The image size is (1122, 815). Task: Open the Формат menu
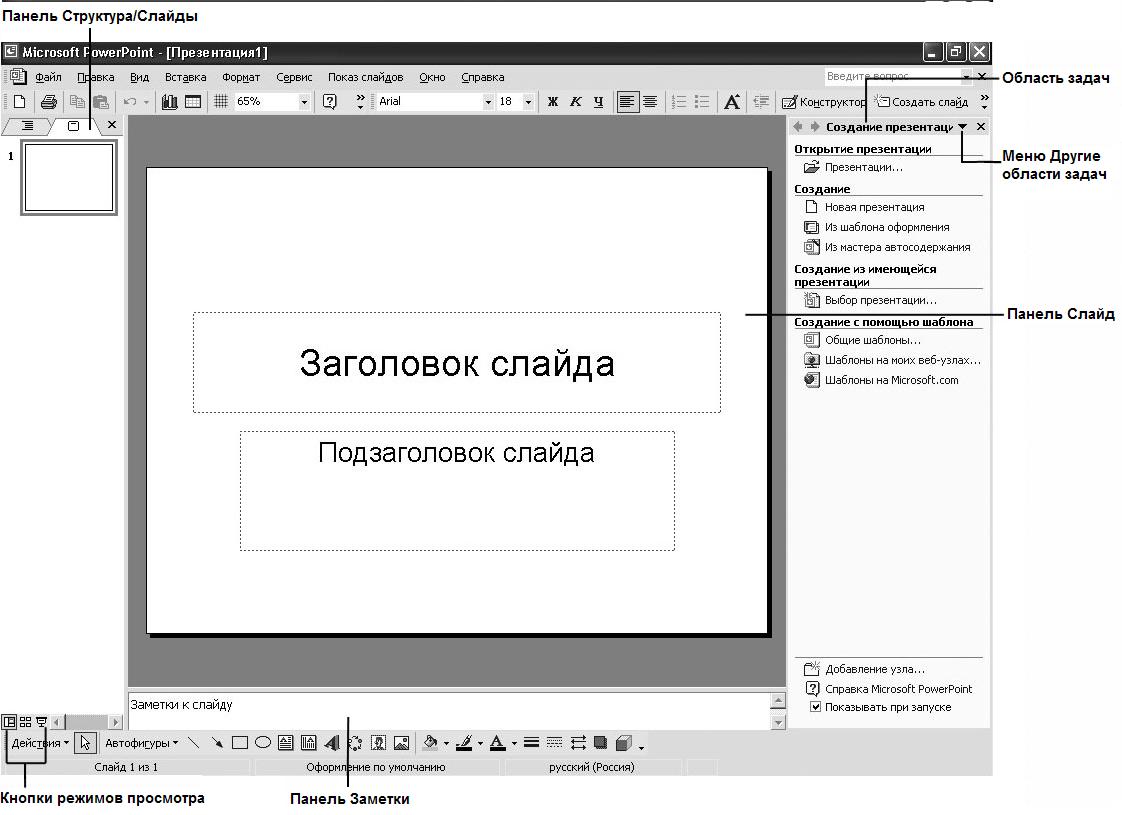coord(241,77)
